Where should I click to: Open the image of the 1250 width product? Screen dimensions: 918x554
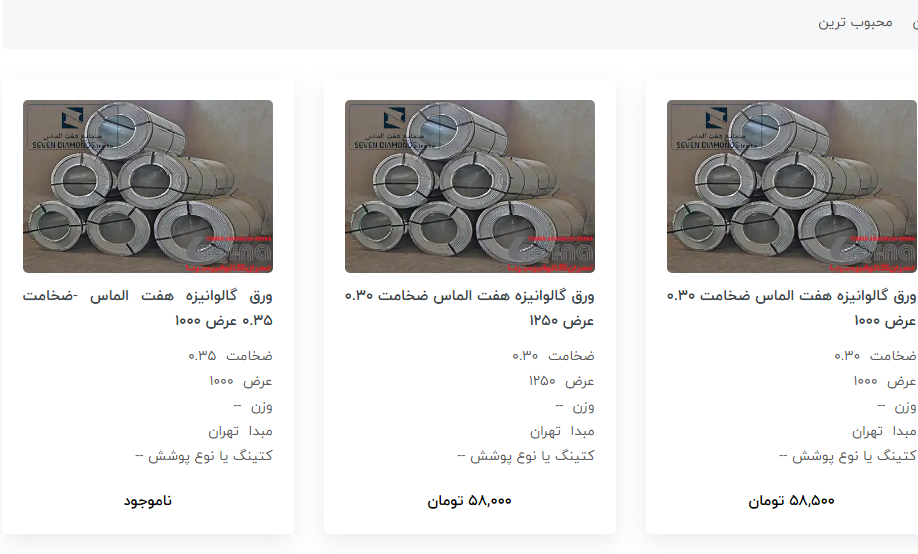point(470,186)
